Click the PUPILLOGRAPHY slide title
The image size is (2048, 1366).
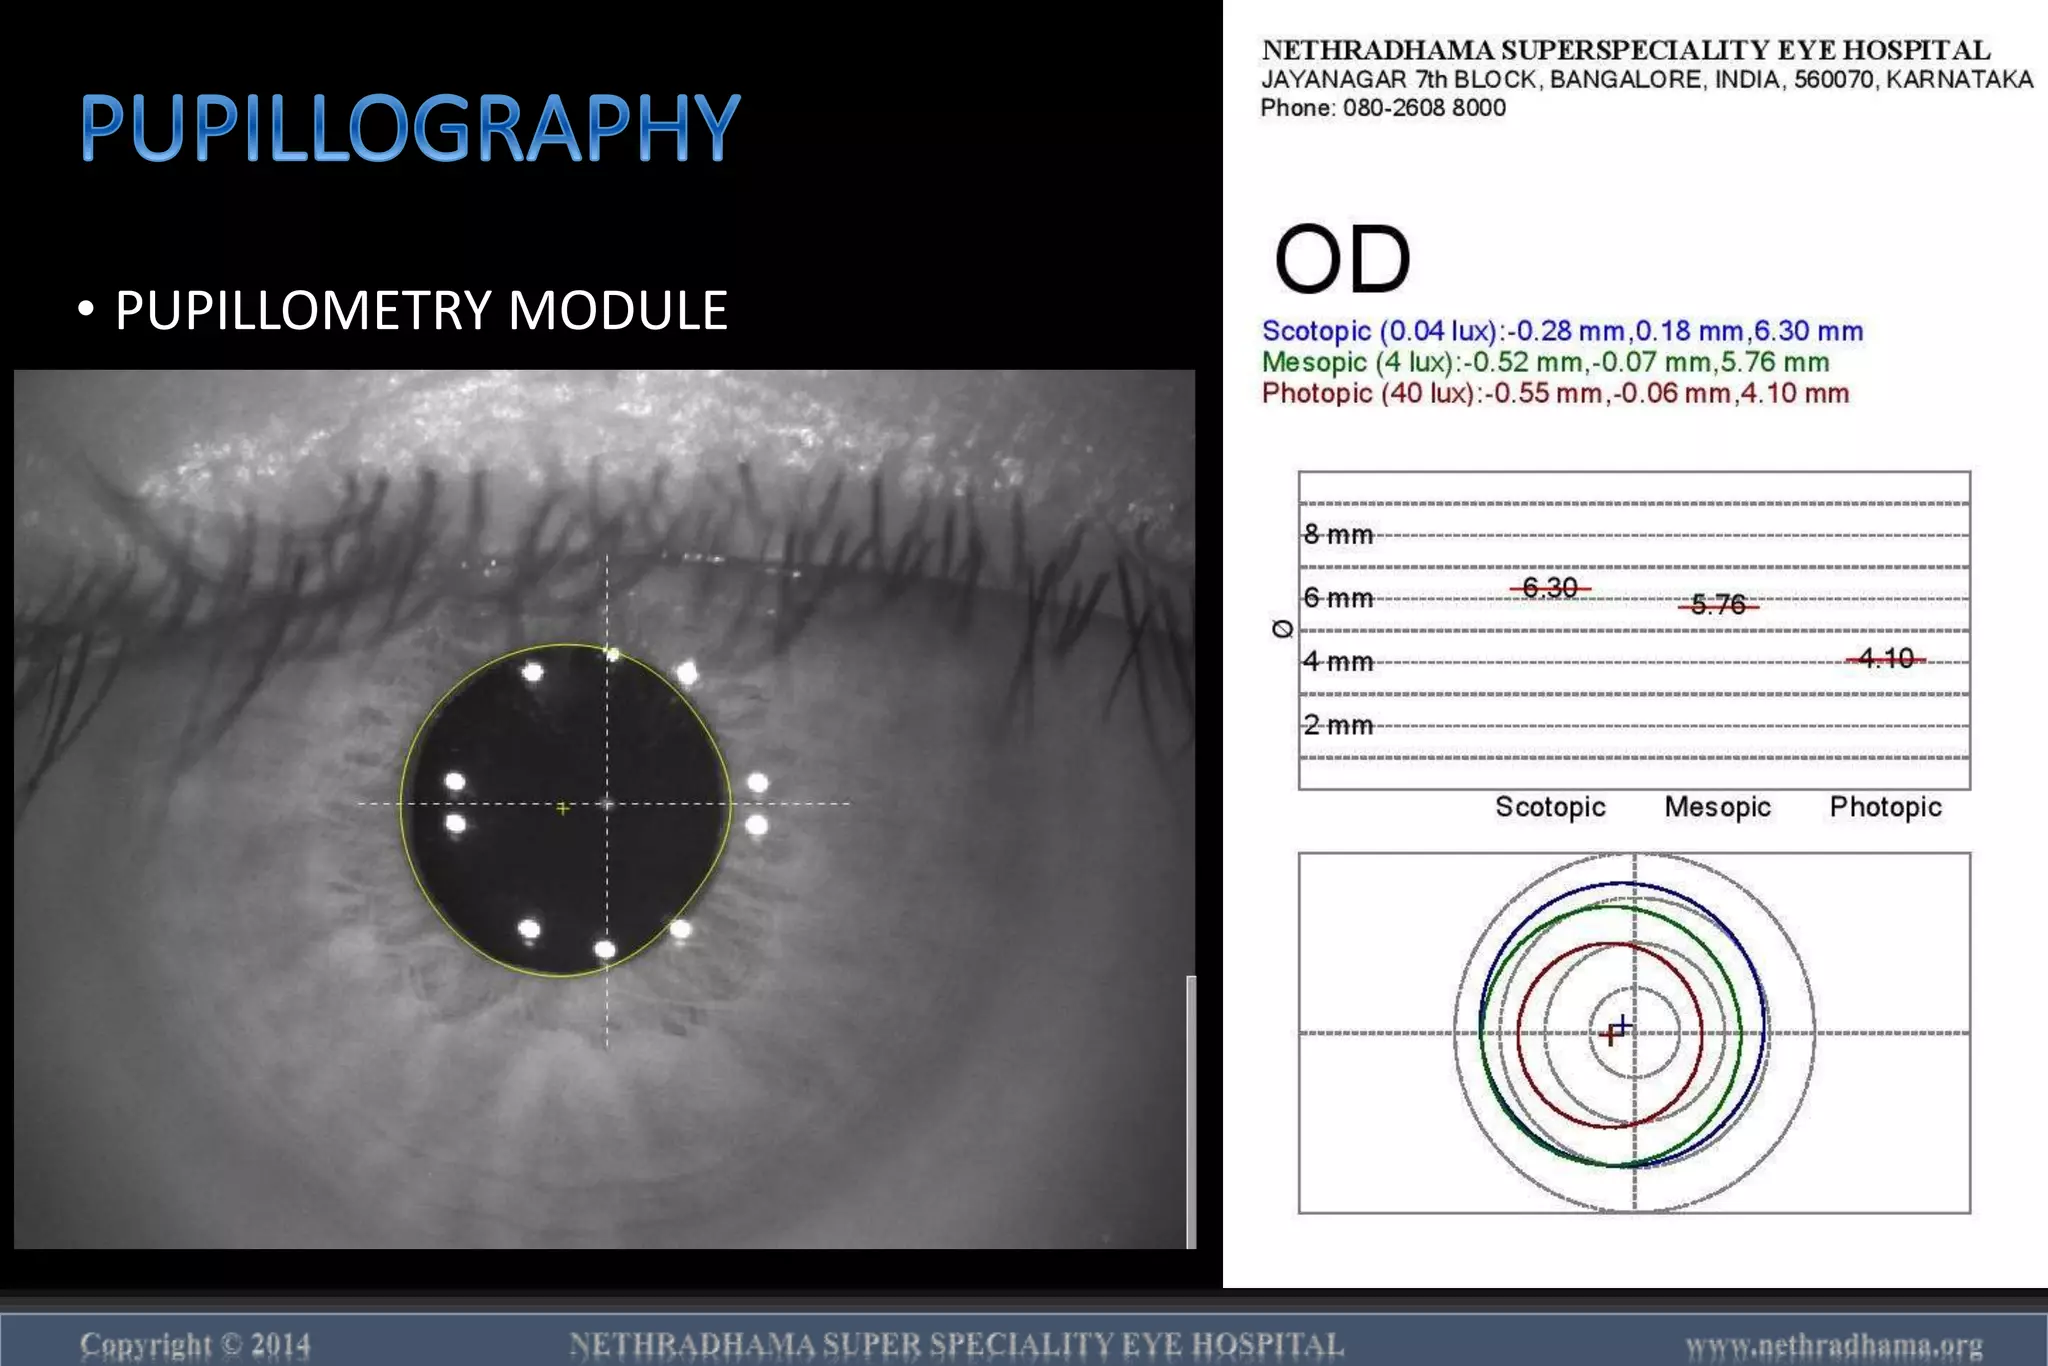[x=410, y=128]
